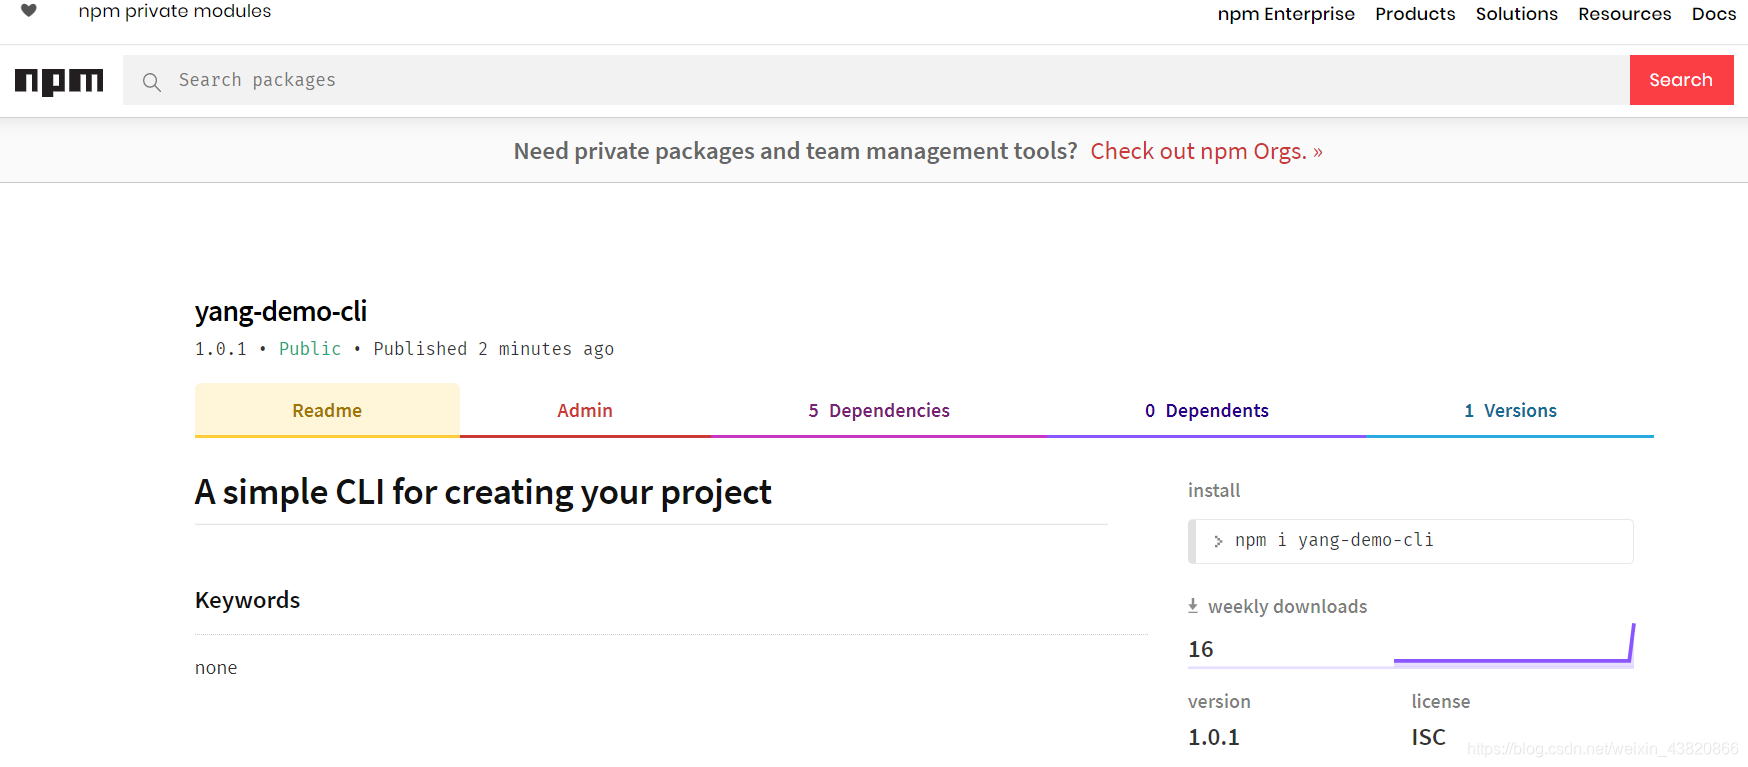Click the 'weekly downloads' label
This screenshot has height=767, width=1748.
(1287, 606)
